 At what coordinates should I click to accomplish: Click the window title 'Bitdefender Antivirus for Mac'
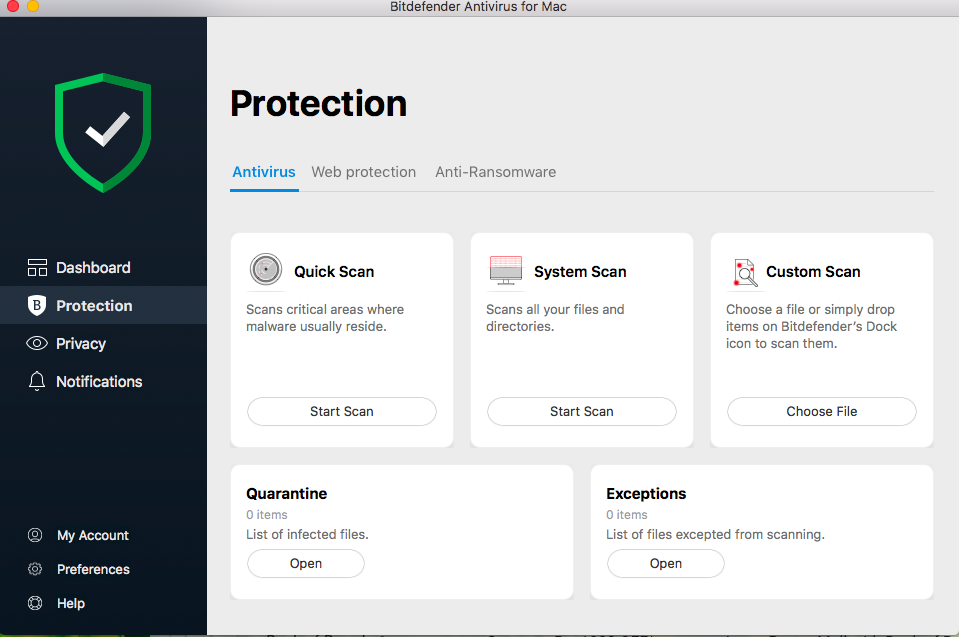tap(478, 7)
